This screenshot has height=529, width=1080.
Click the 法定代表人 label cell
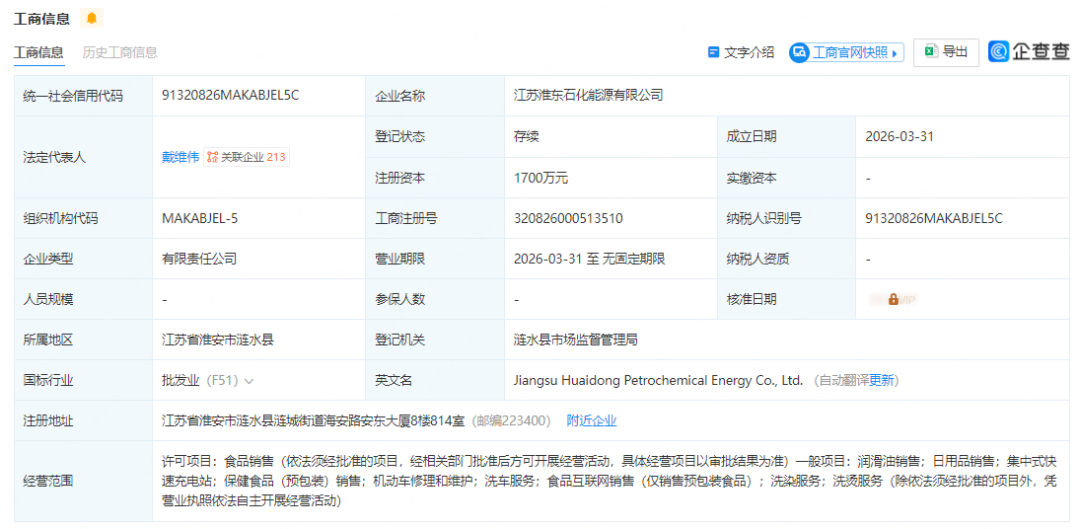pyautogui.click(x=83, y=157)
